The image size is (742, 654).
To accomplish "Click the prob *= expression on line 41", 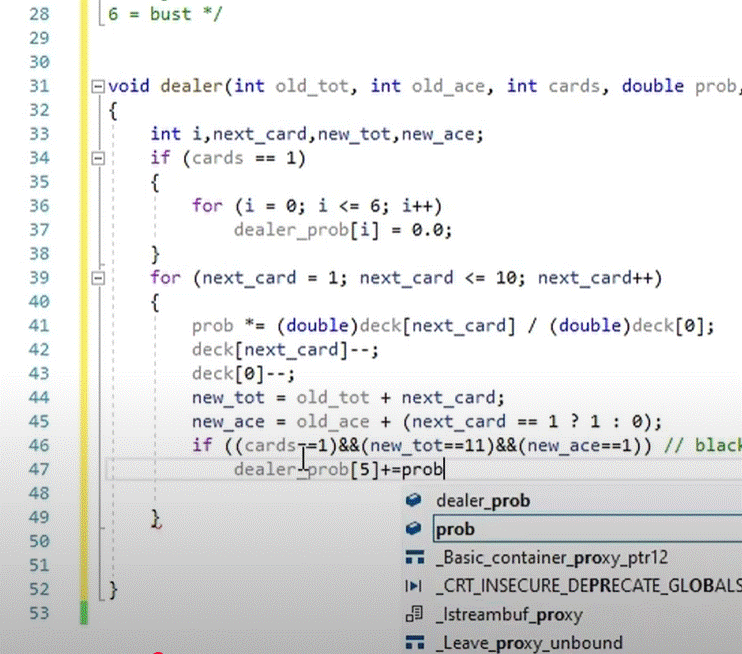I will pyautogui.click(x=452, y=326).
